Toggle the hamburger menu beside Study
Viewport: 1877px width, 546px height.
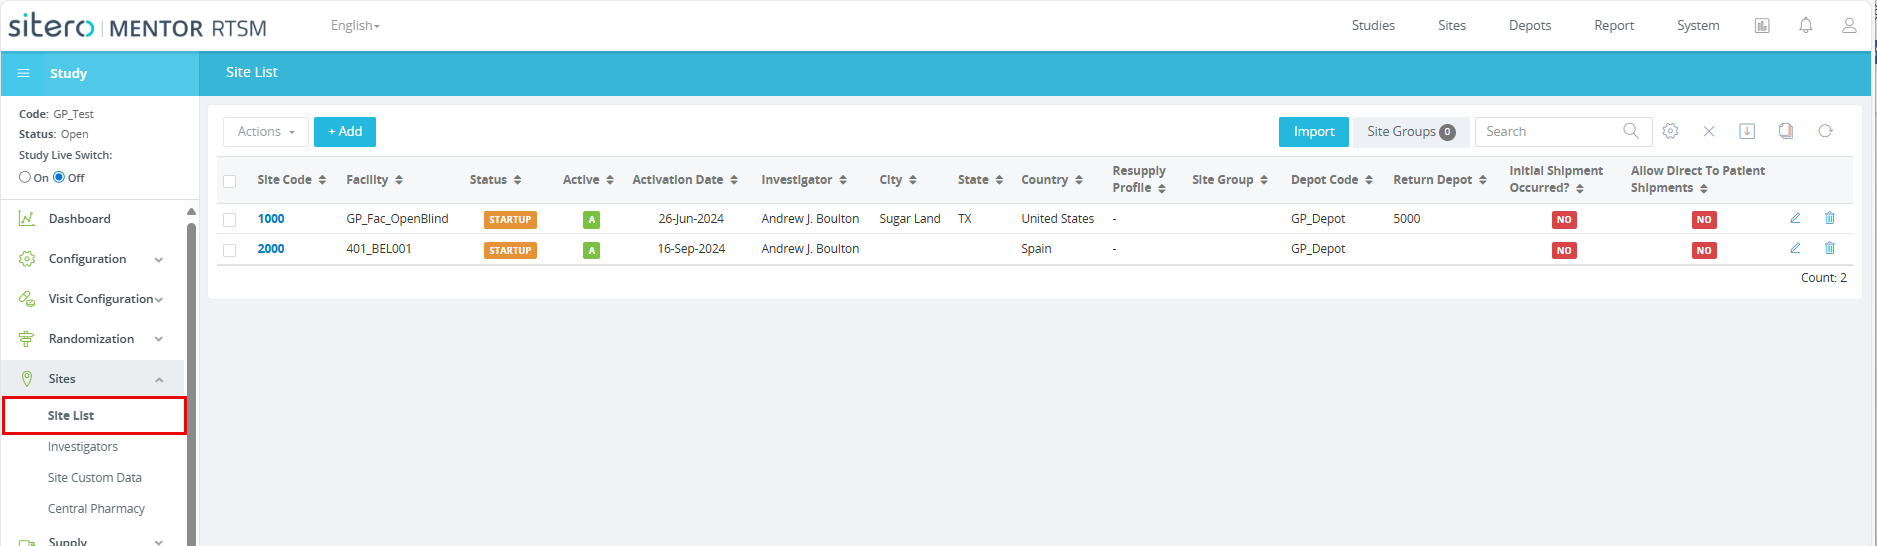click(23, 73)
